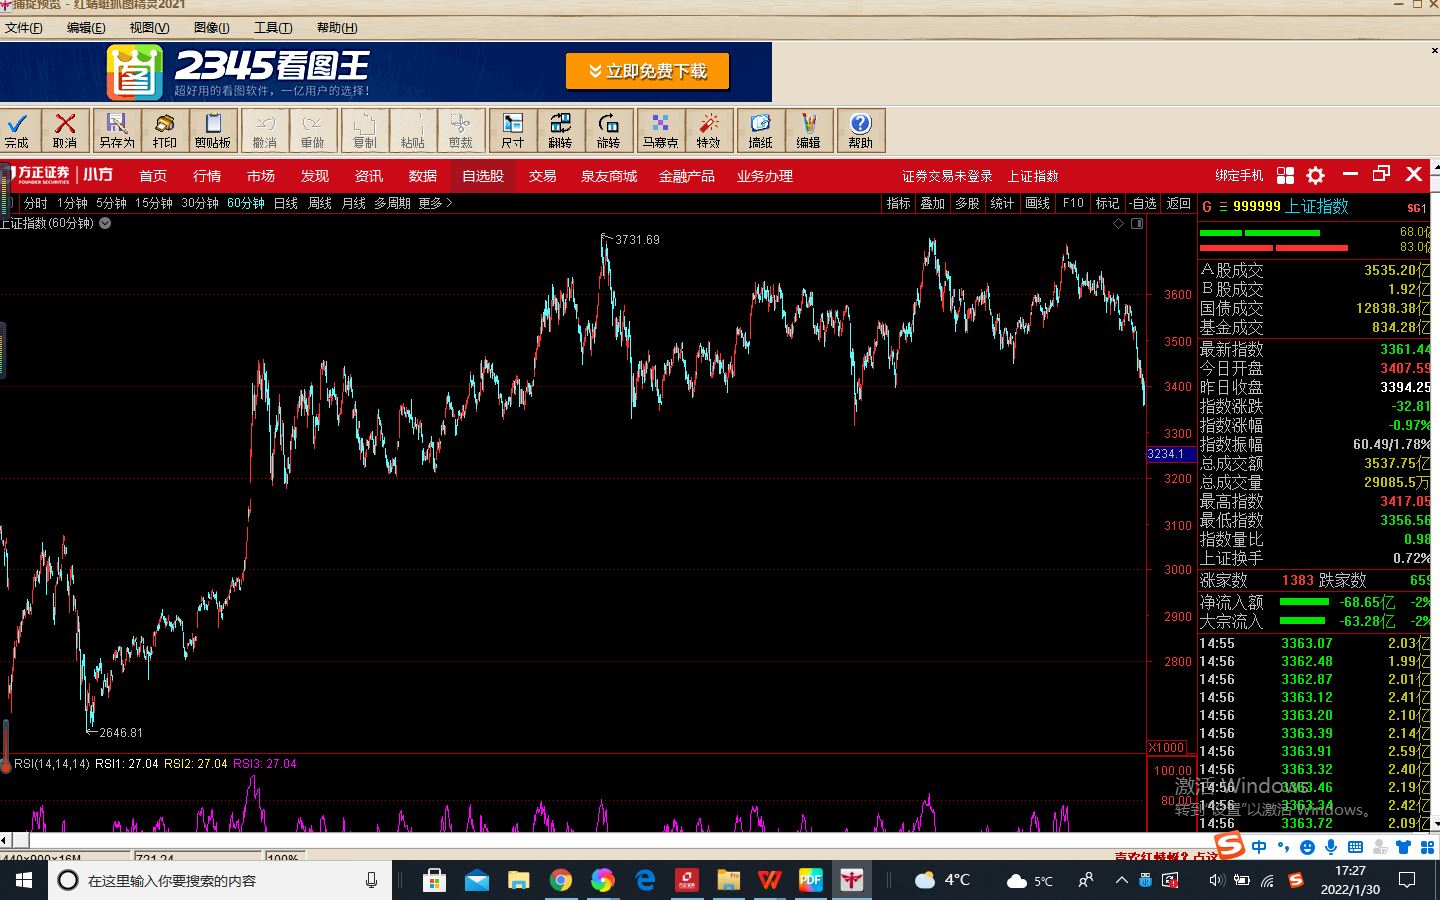Click the 撤消 (undo) toolbar icon

(265, 131)
